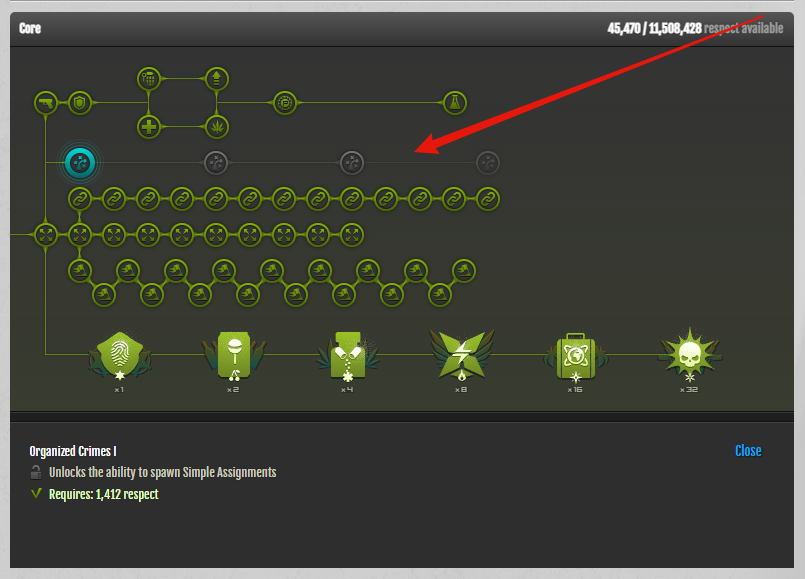Select the pill bottle x4 badge
Screen dimensions: 805x579
(x=348, y=358)
